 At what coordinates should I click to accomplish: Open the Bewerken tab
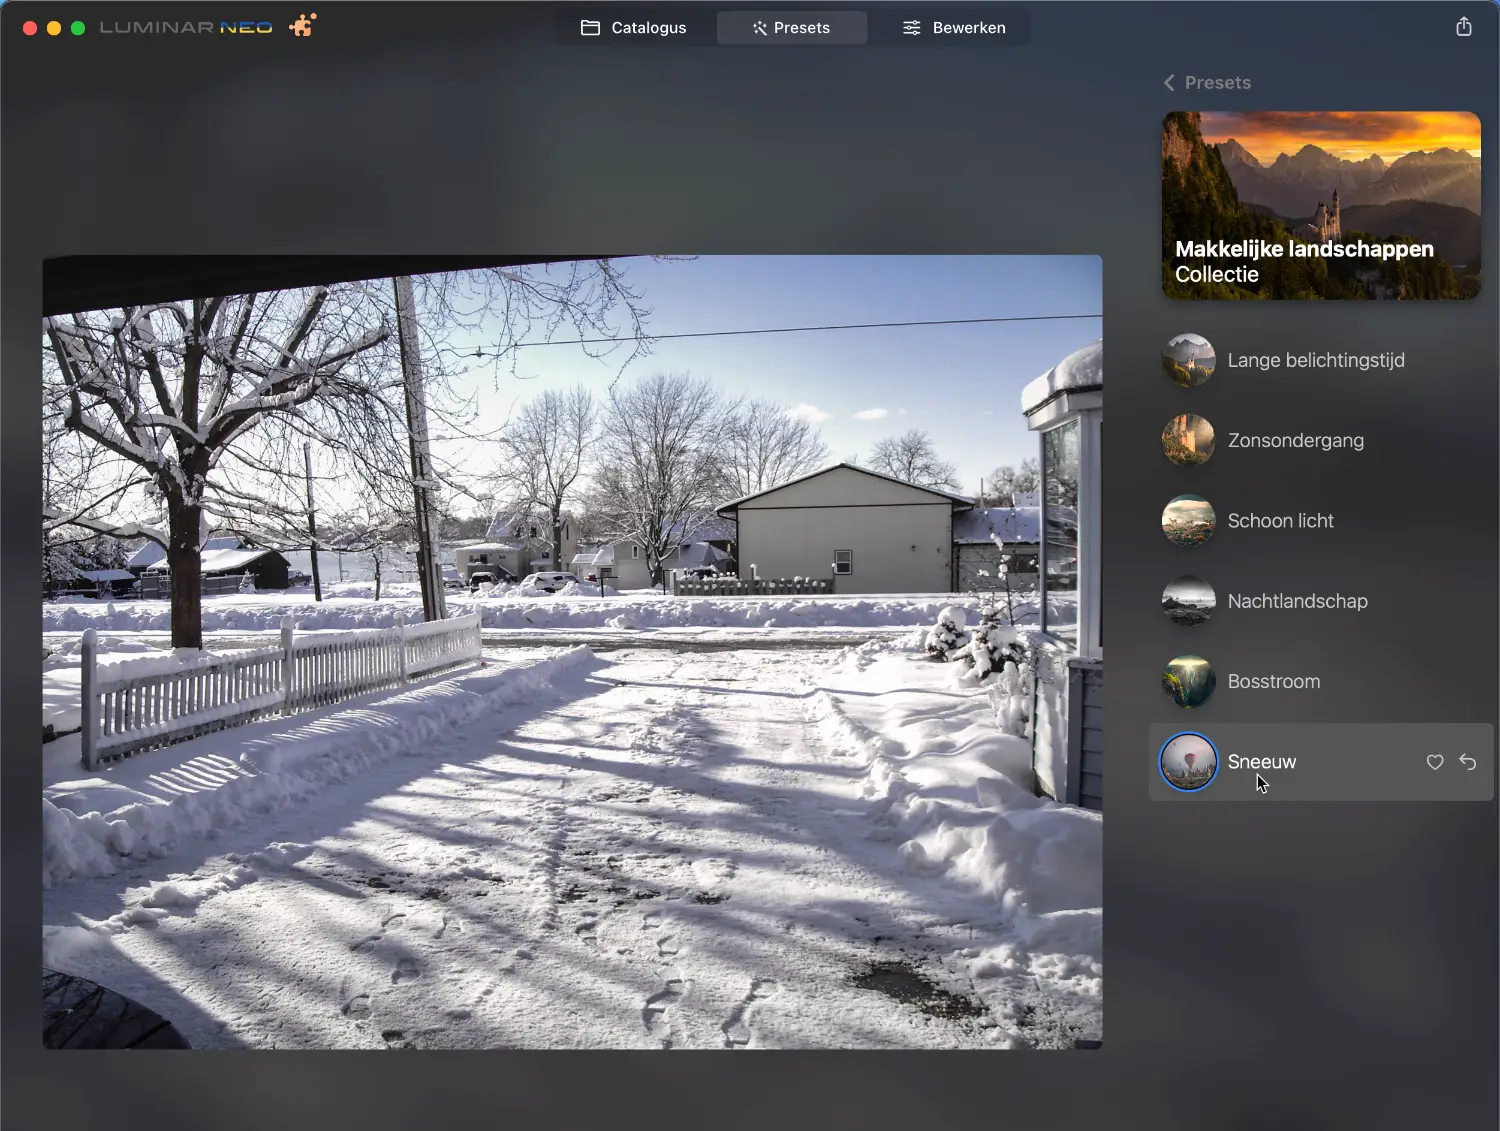point(954,28)
